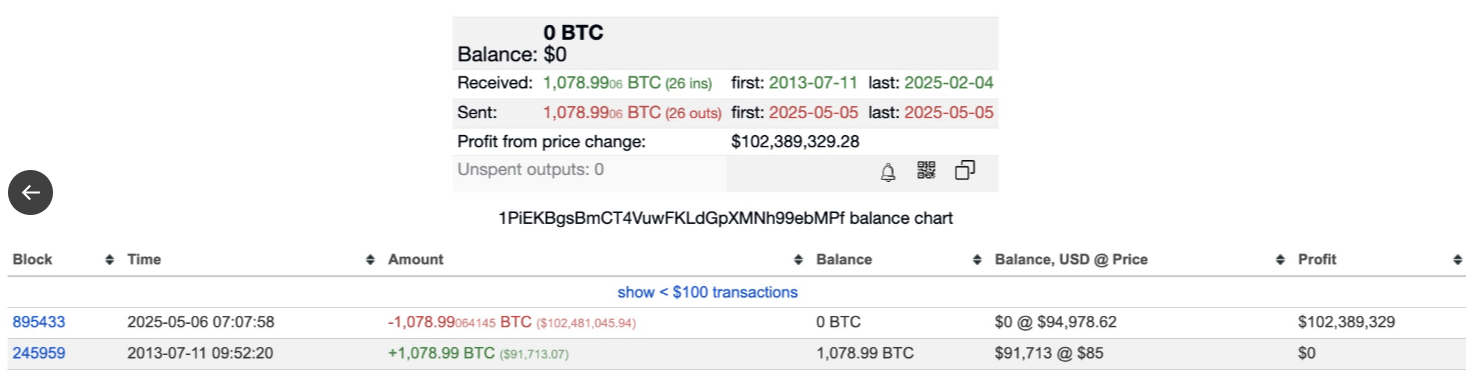Open block 245959 link
The height and width of the screenshot is (382, 1466).
pyautogui.click(x=39, y=353)
